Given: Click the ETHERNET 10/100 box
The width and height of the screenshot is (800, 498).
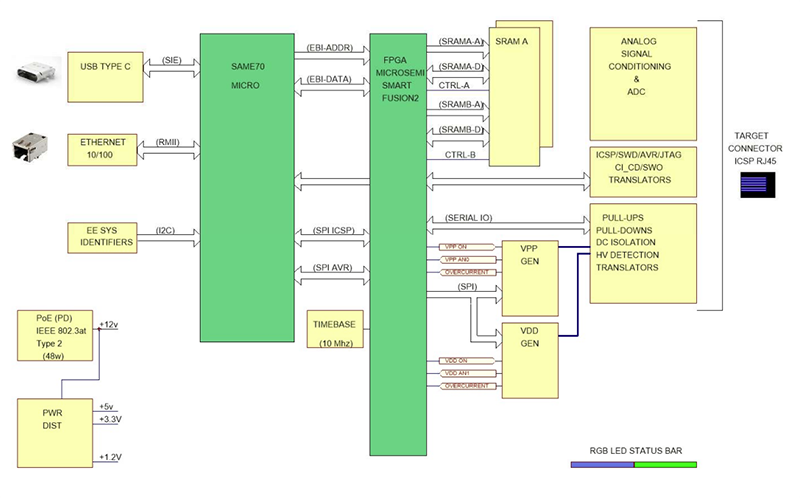Looking at the screenshot, I should (x=105, y=150).
